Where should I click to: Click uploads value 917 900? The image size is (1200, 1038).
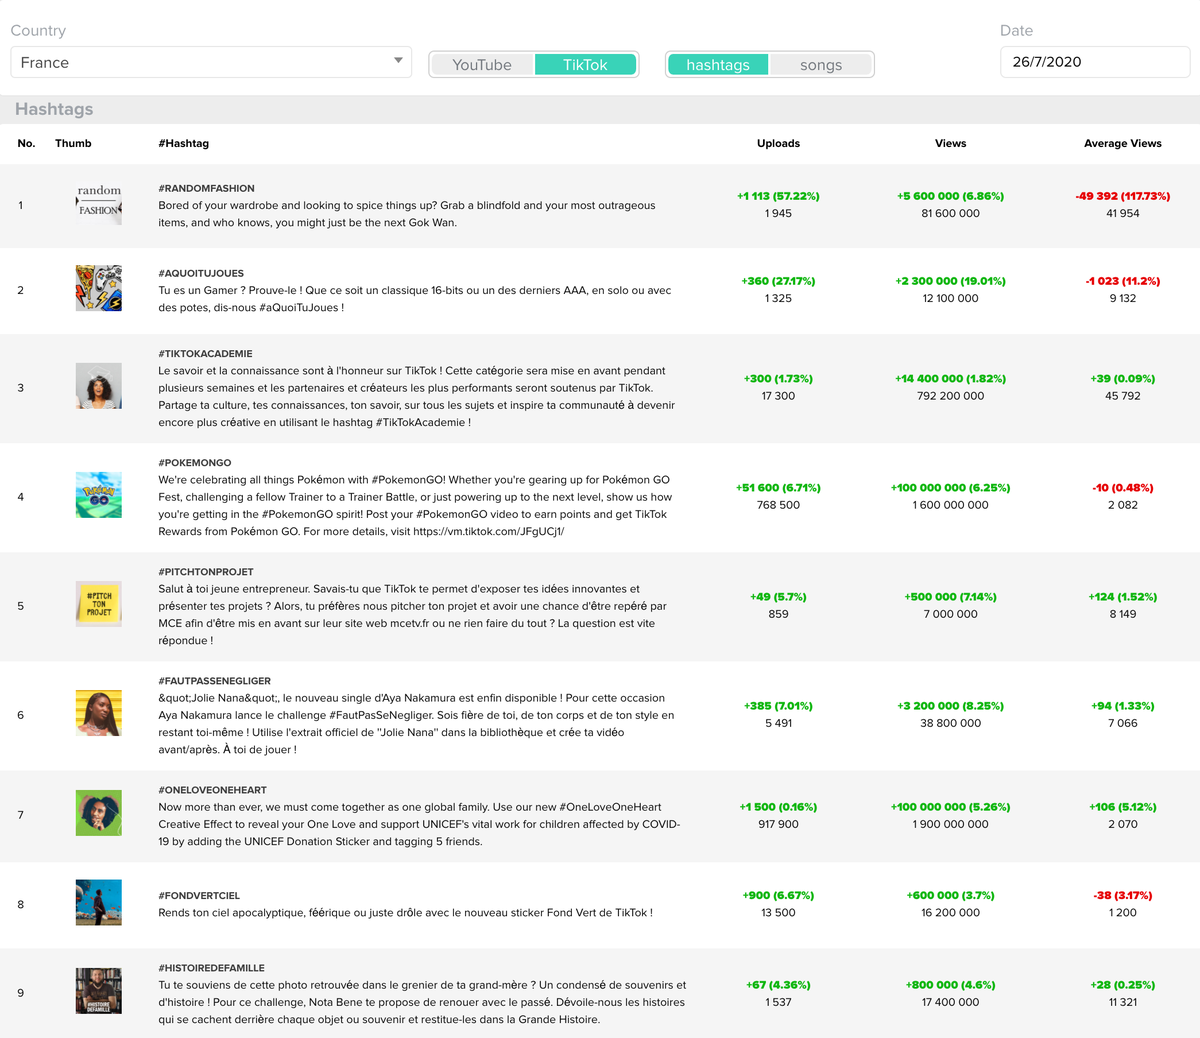tap(778, 824)
